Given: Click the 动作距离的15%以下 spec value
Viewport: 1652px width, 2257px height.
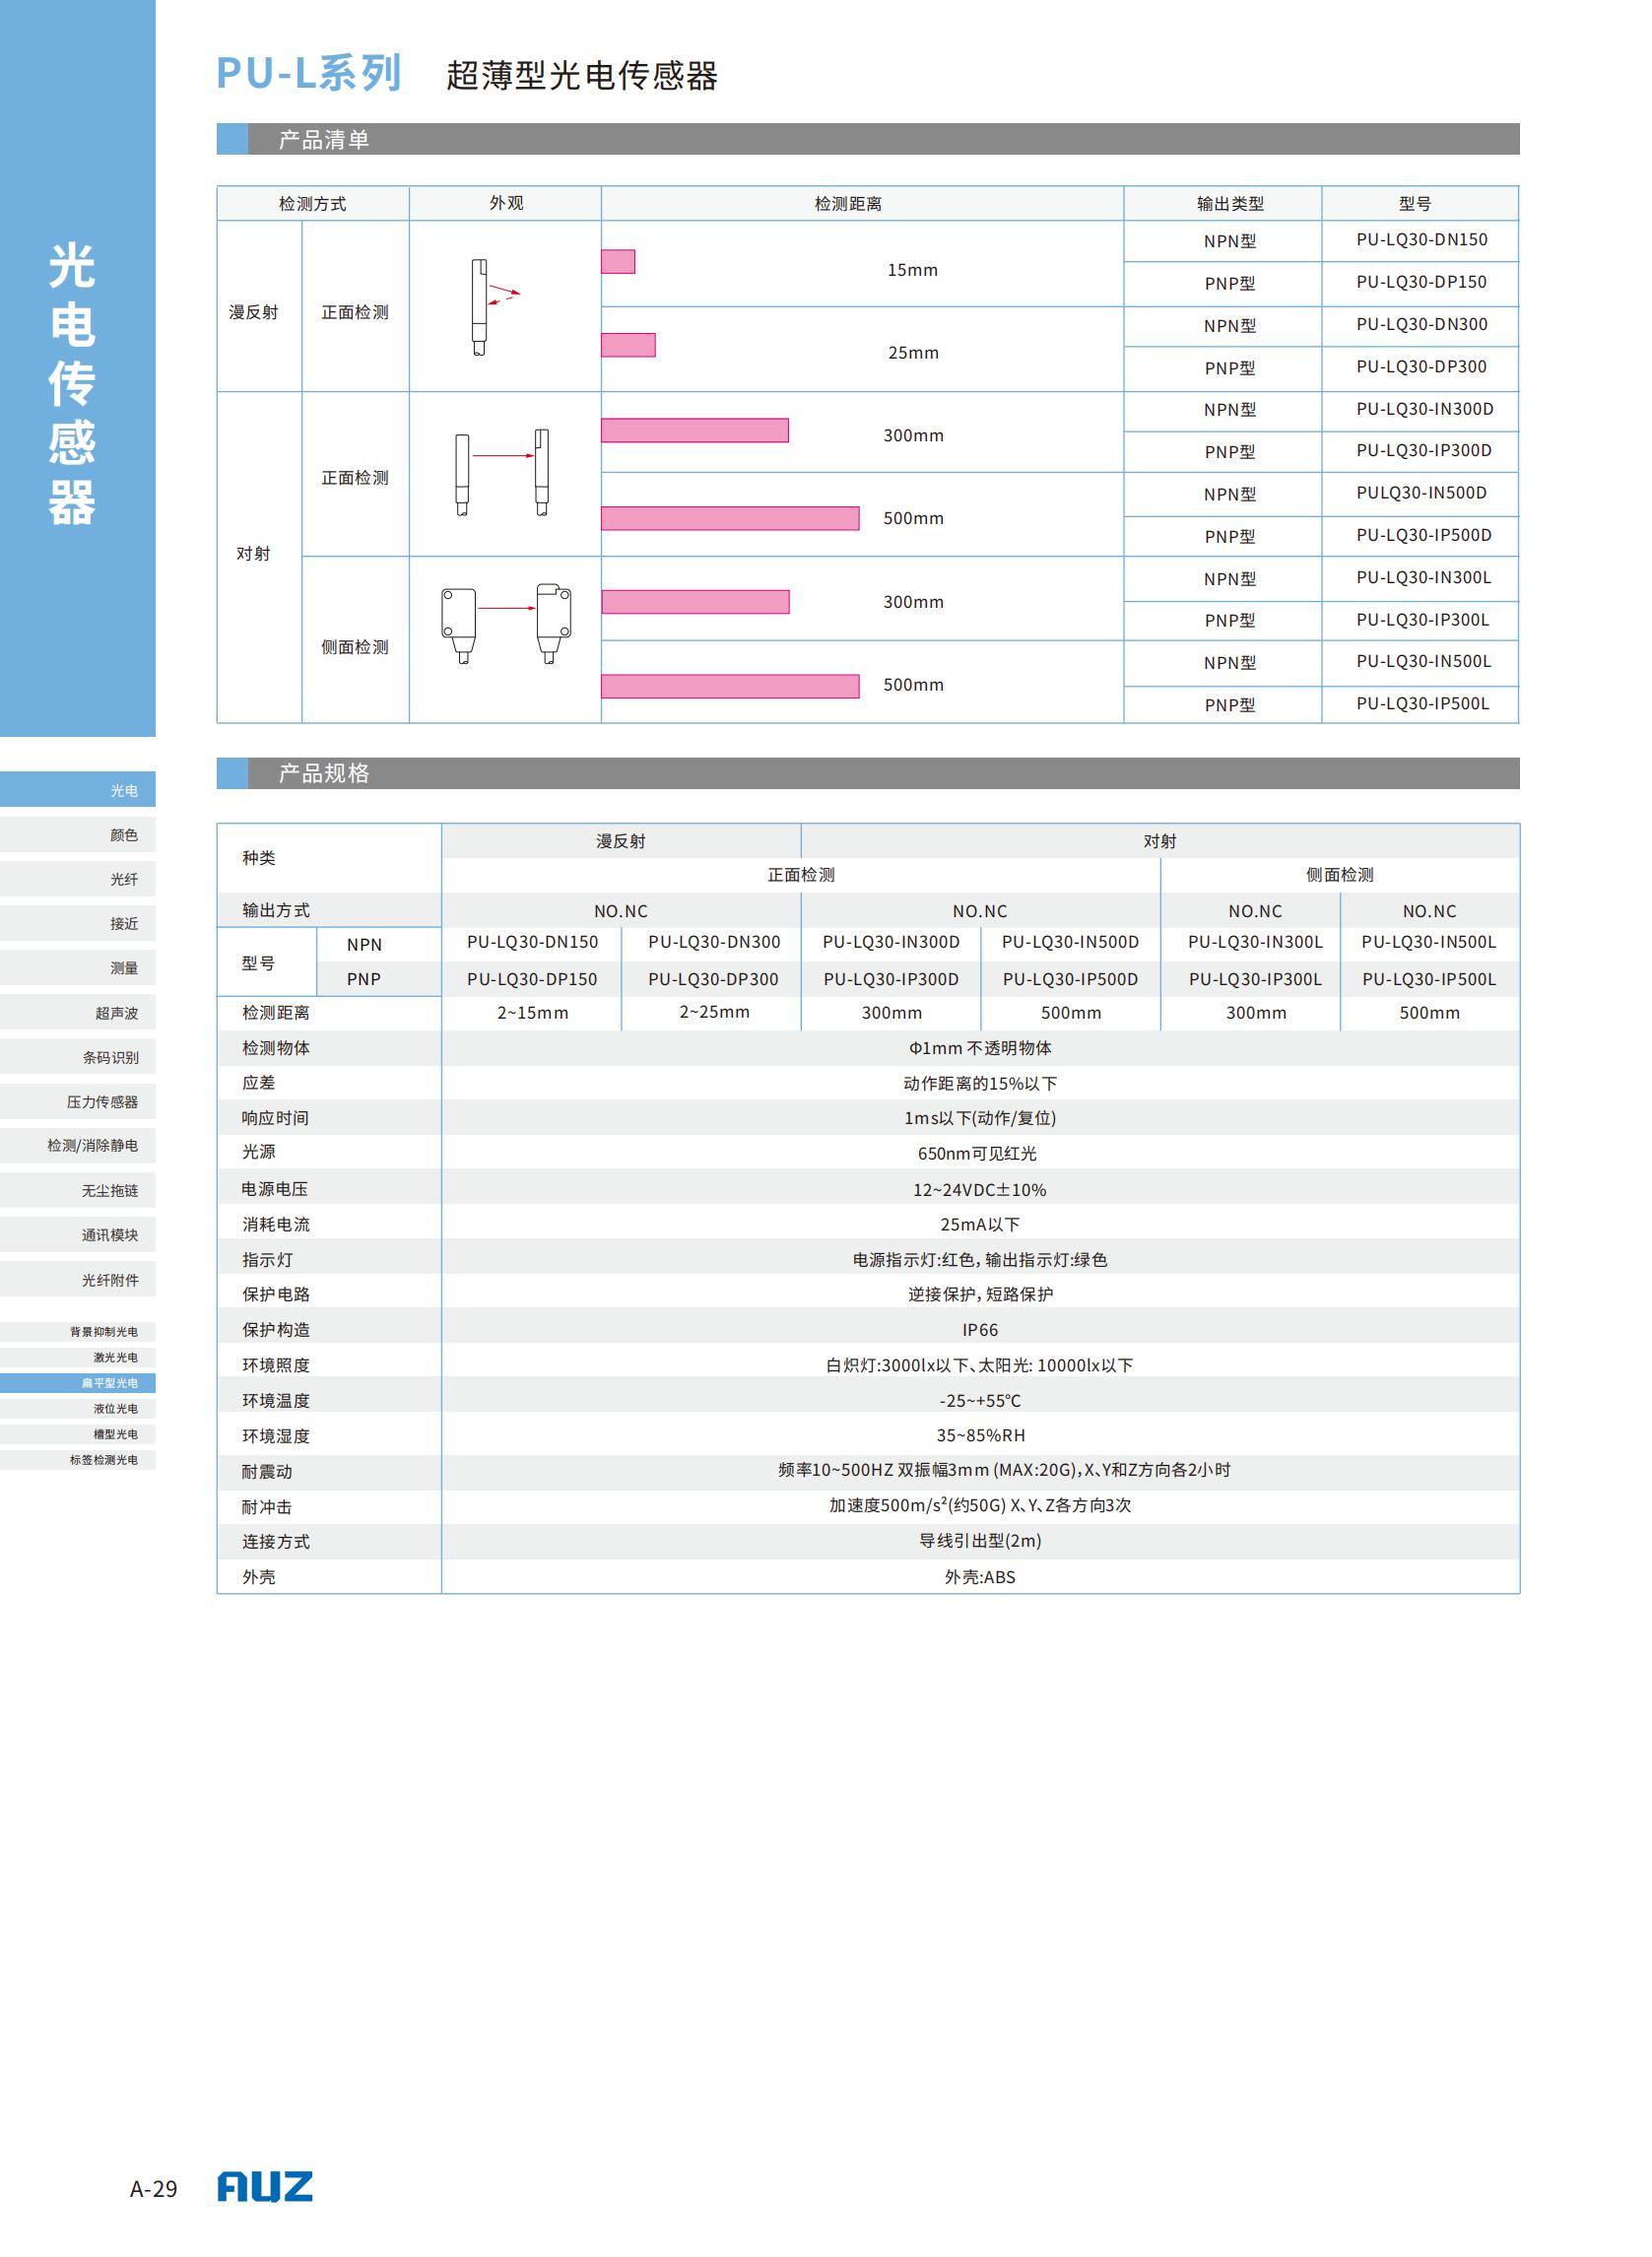Looking at the screenshot, I should 979,1083.
